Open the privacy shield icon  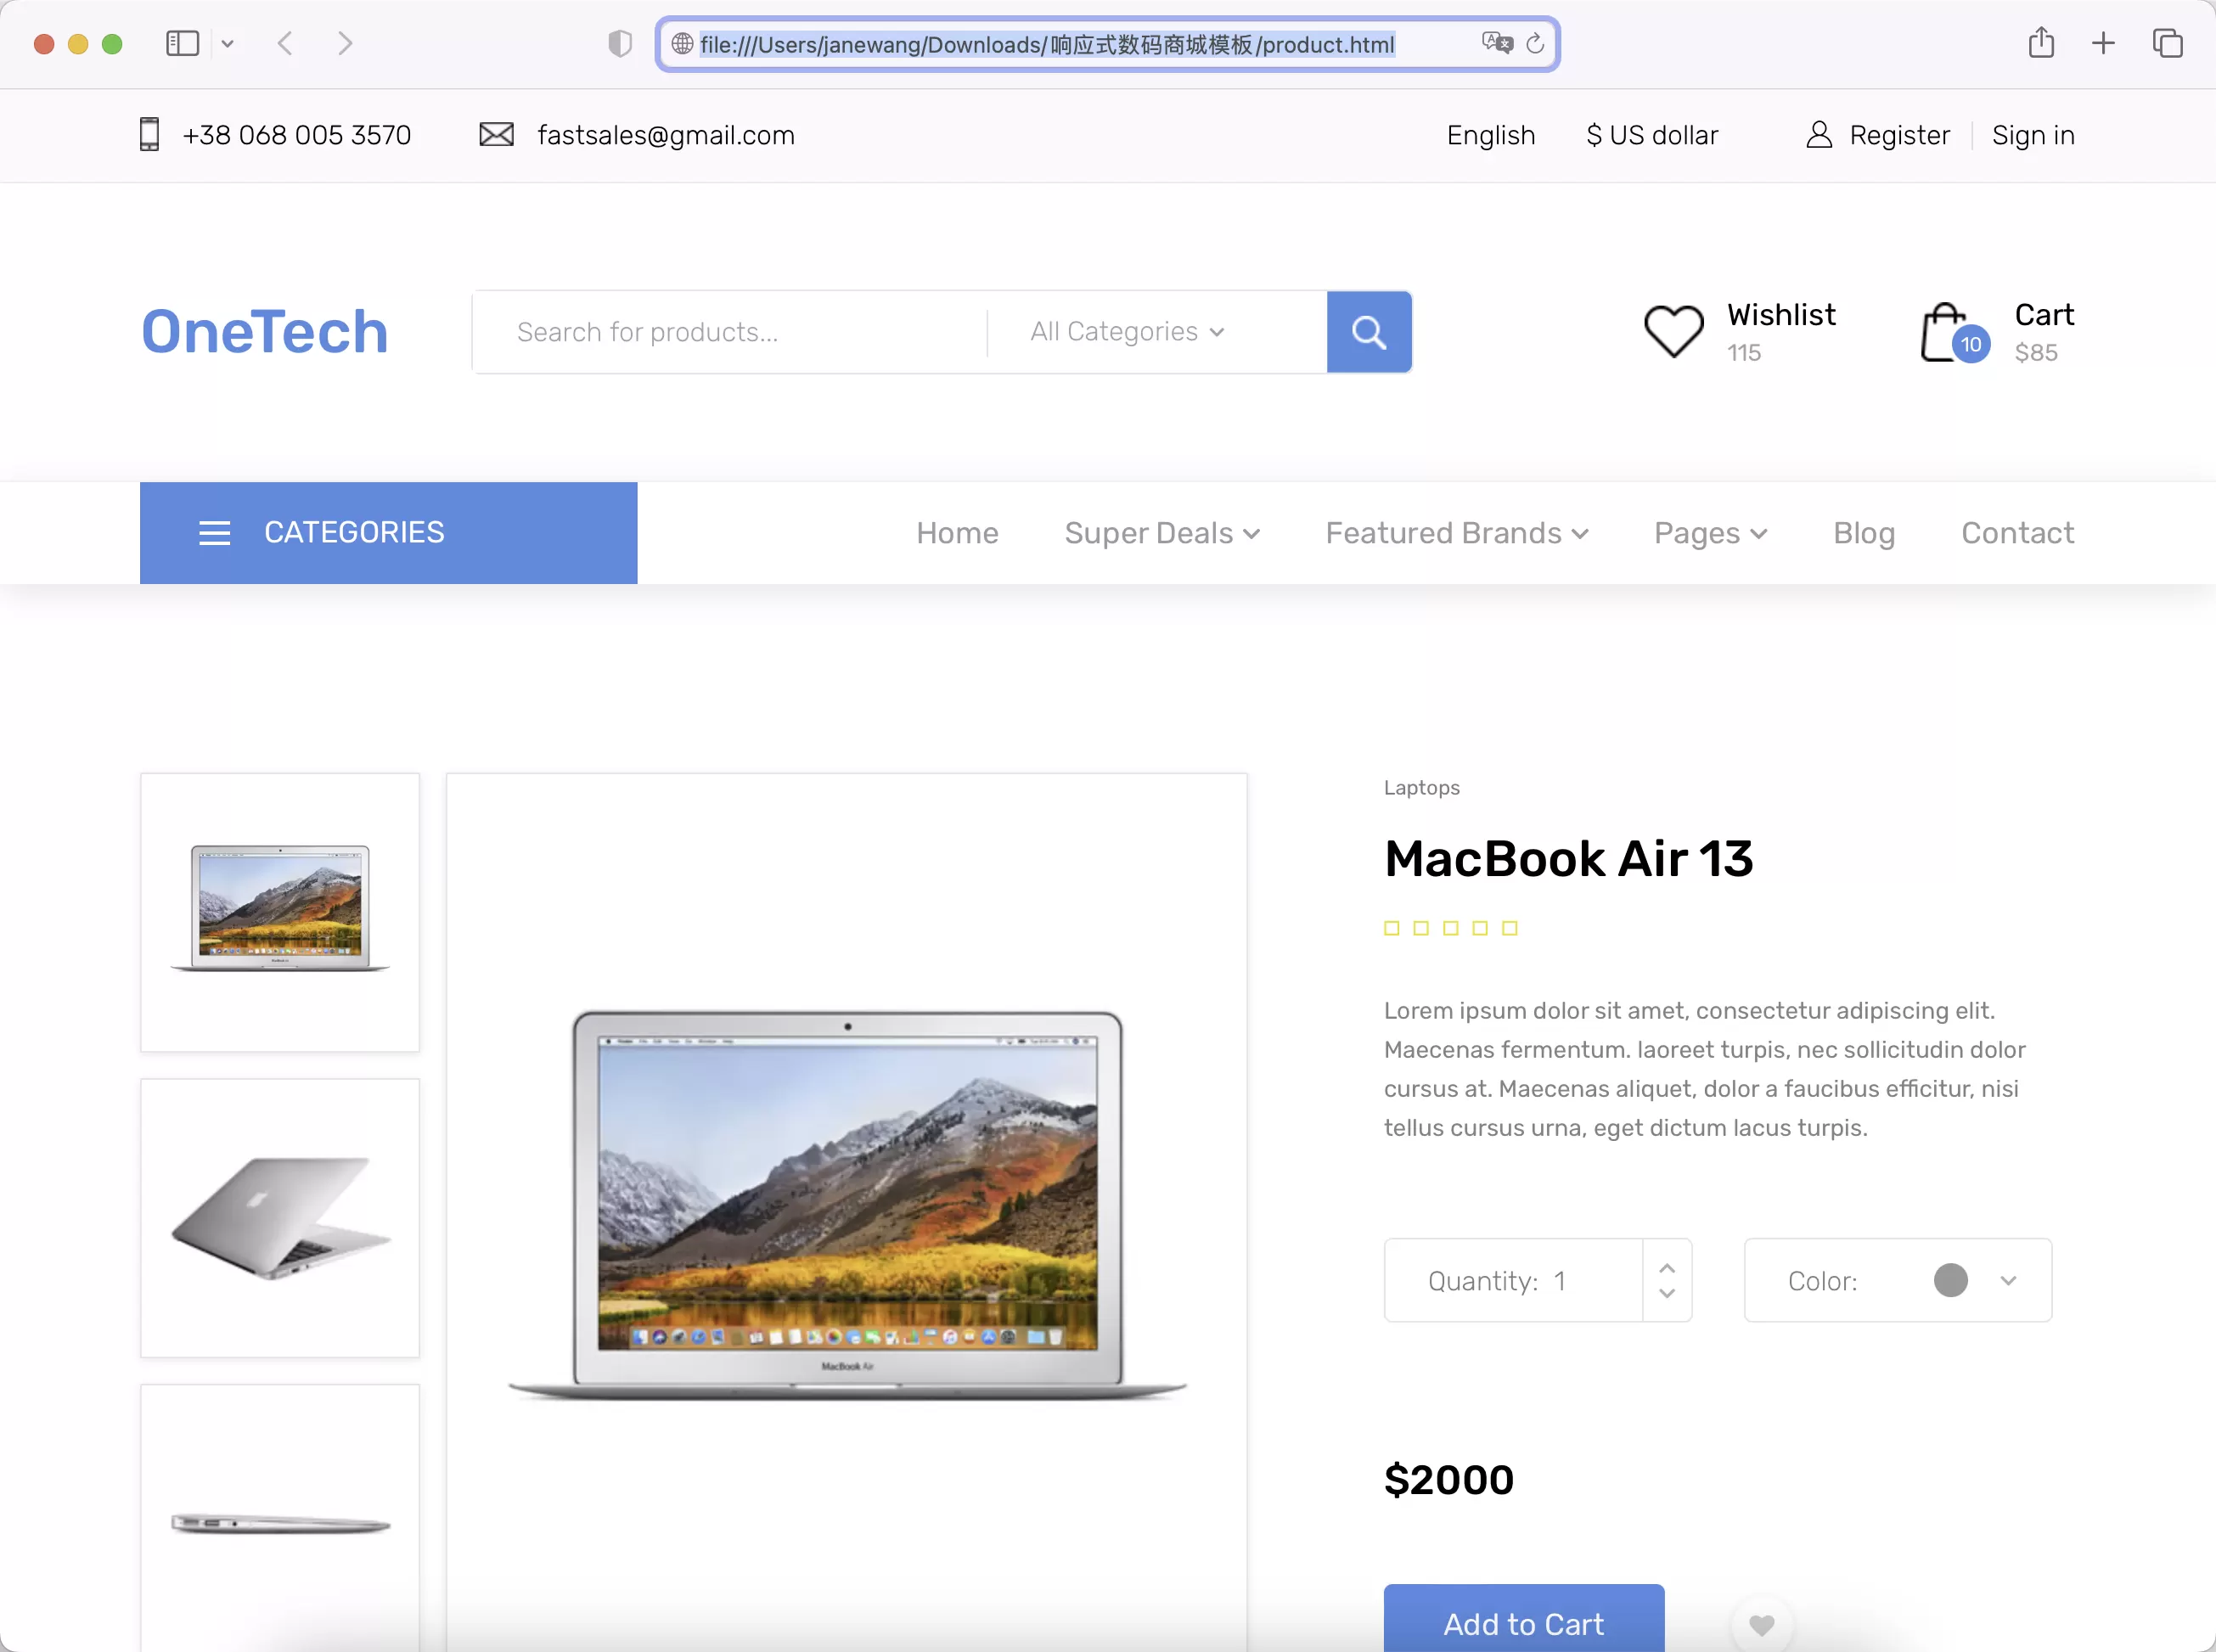pyautogui.click(x=620, y=44)
